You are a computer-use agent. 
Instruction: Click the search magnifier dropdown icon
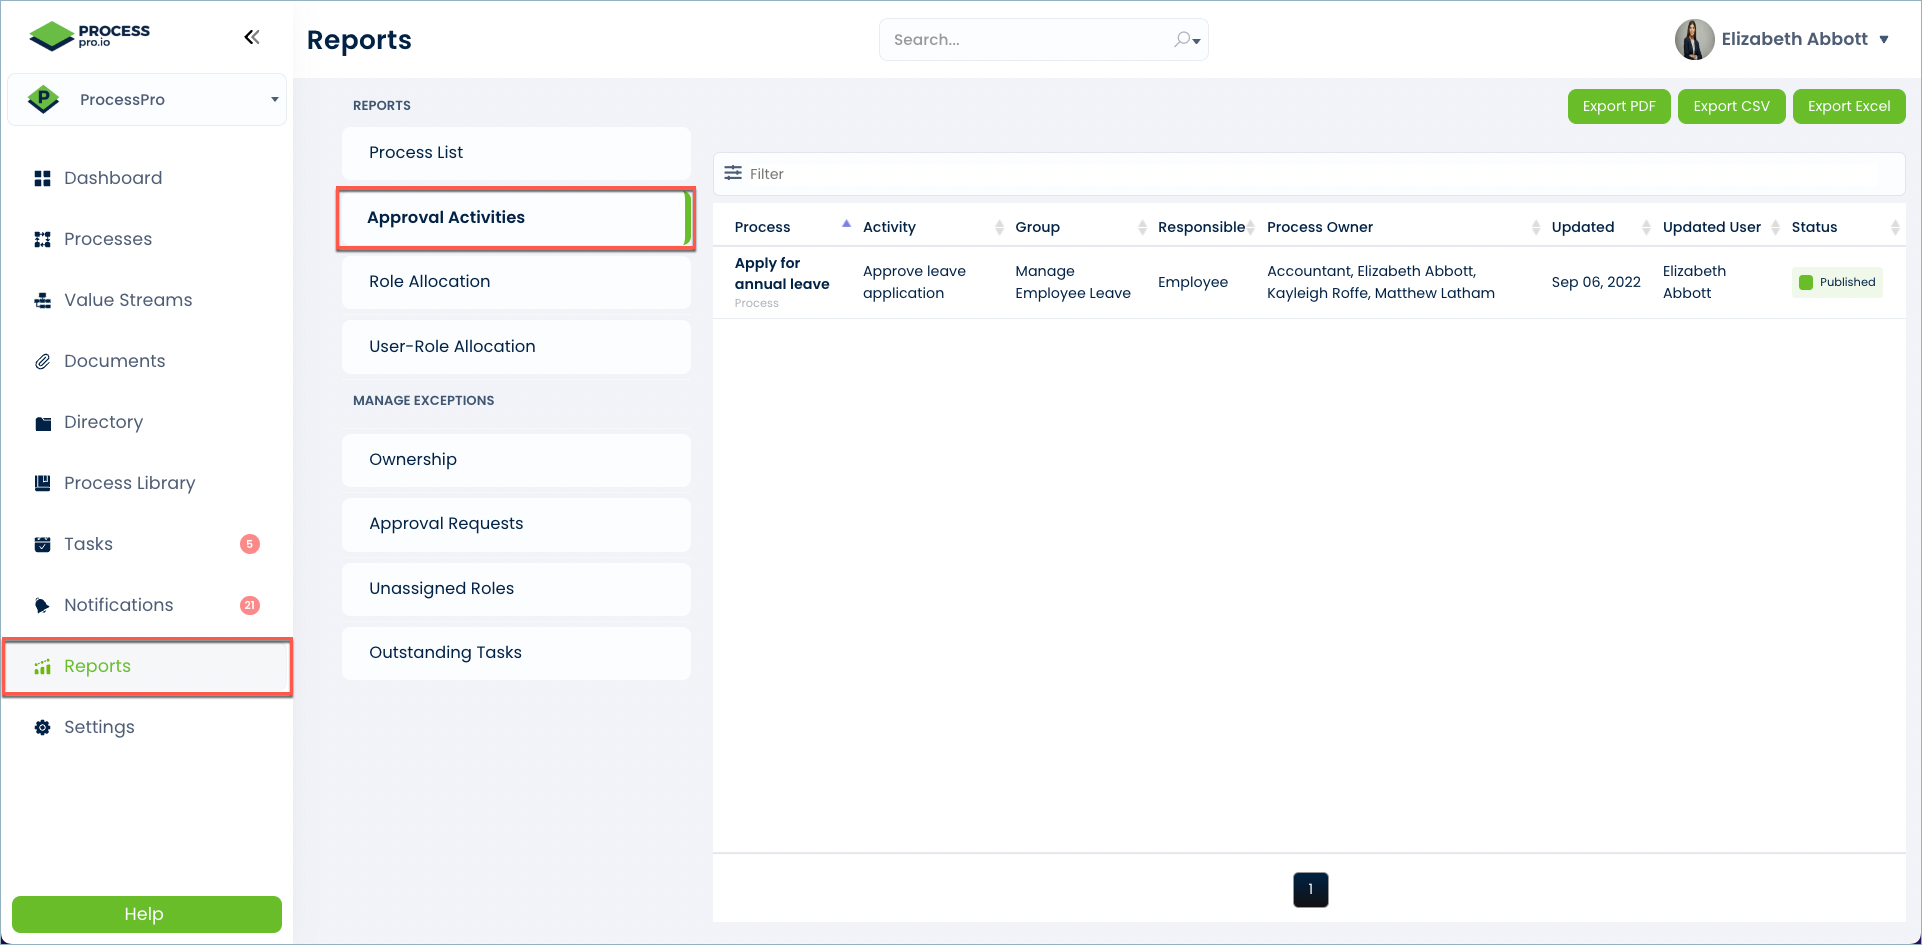(1187, 40)
